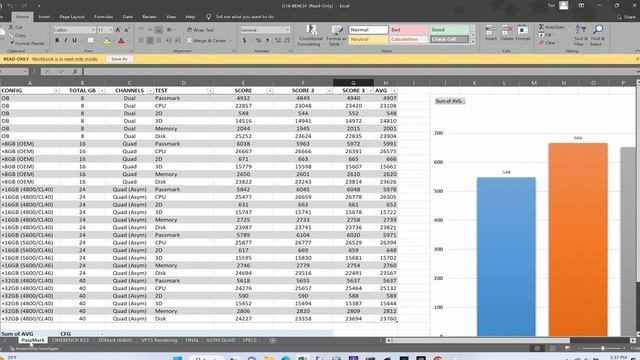The width and height of the screenshot is (640, 360).
Task: Open the CONFIG column filter dropdown
Action: [56, 91]
